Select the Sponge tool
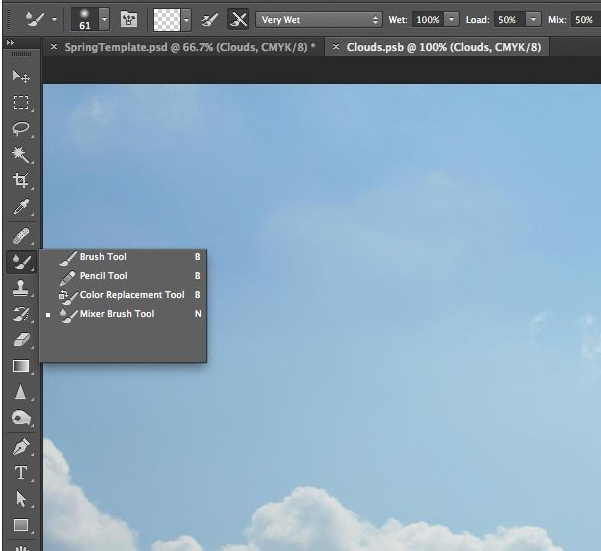This screenshot has width=601, height=551. [x=21, y=418]
